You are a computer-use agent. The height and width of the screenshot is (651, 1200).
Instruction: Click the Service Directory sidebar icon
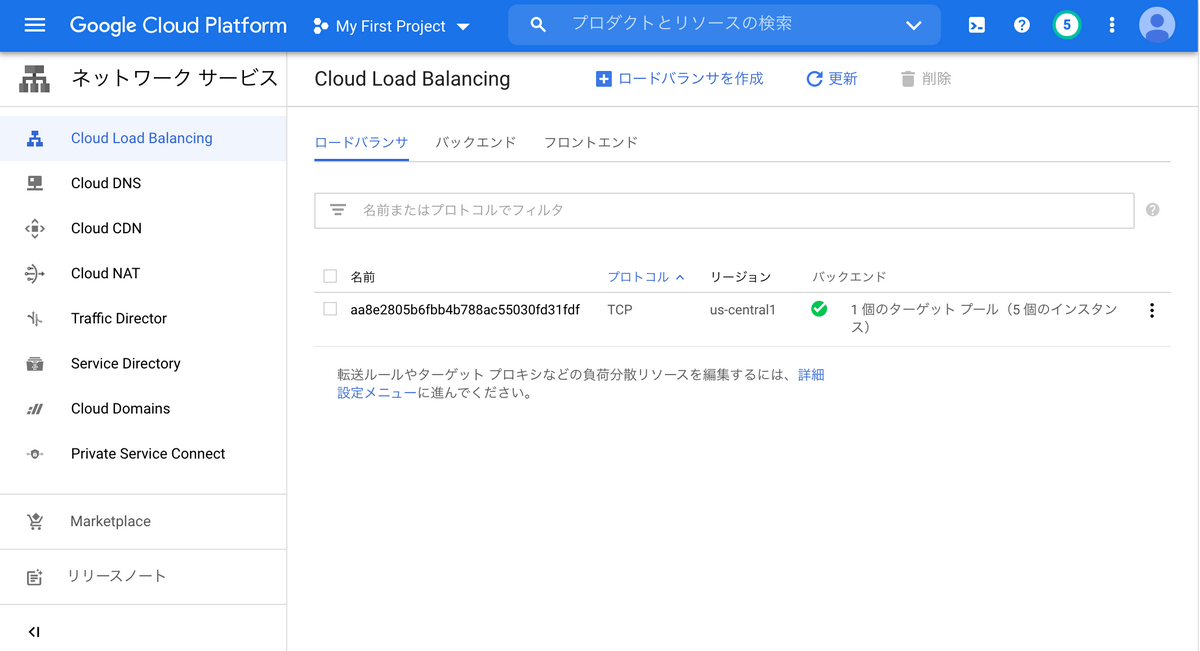pos(35,364)
